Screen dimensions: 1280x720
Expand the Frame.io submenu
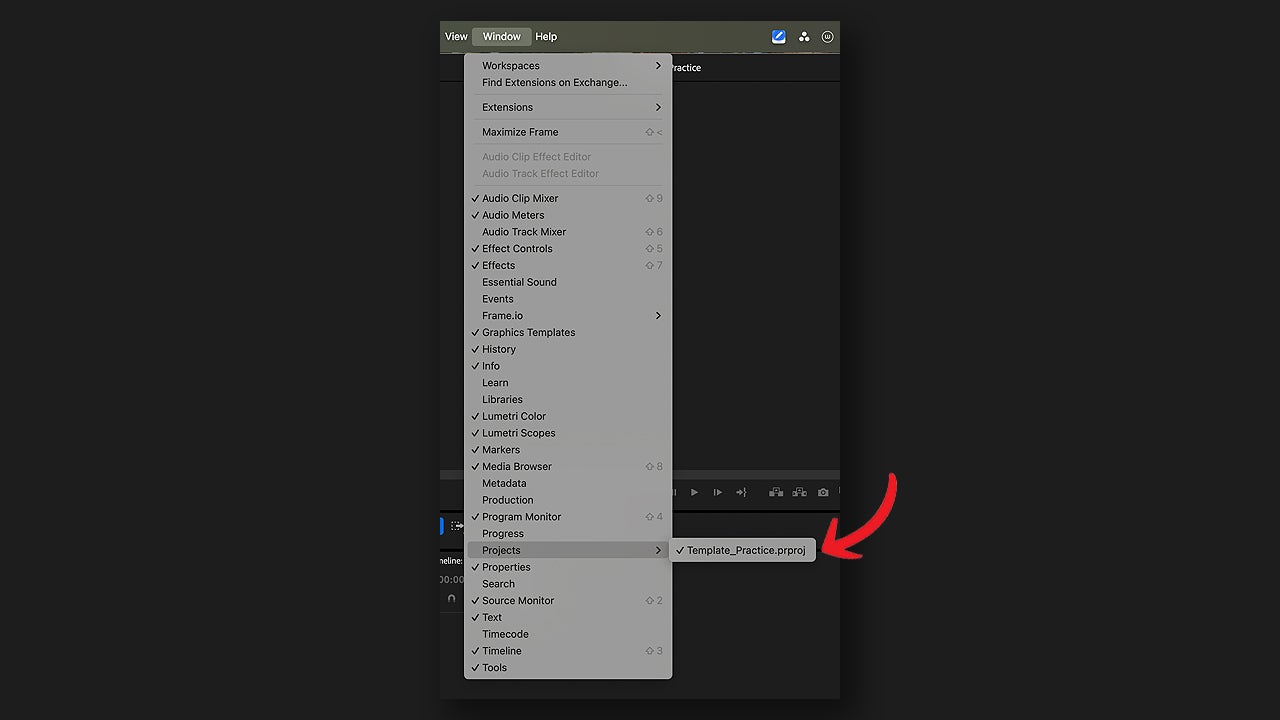[568, 316]
